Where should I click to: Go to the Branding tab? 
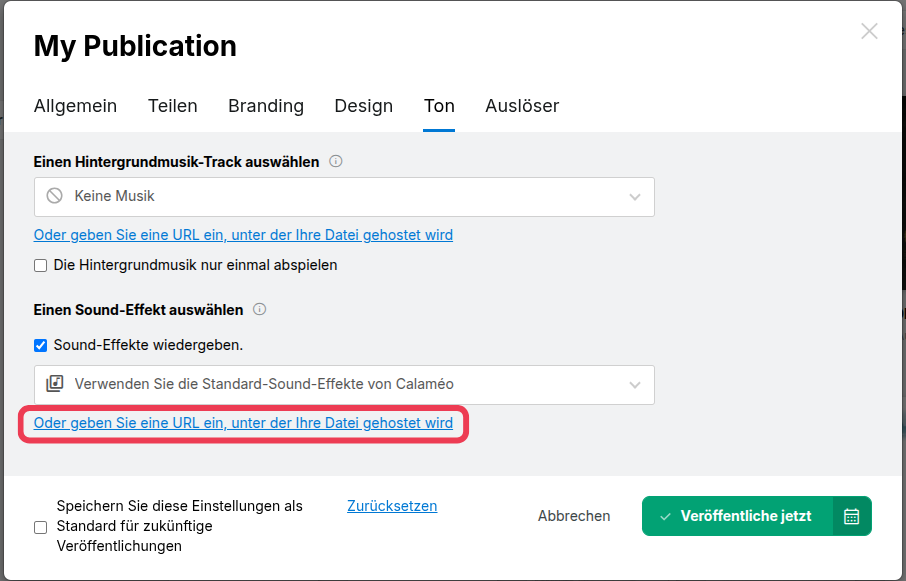pos(266,106)
